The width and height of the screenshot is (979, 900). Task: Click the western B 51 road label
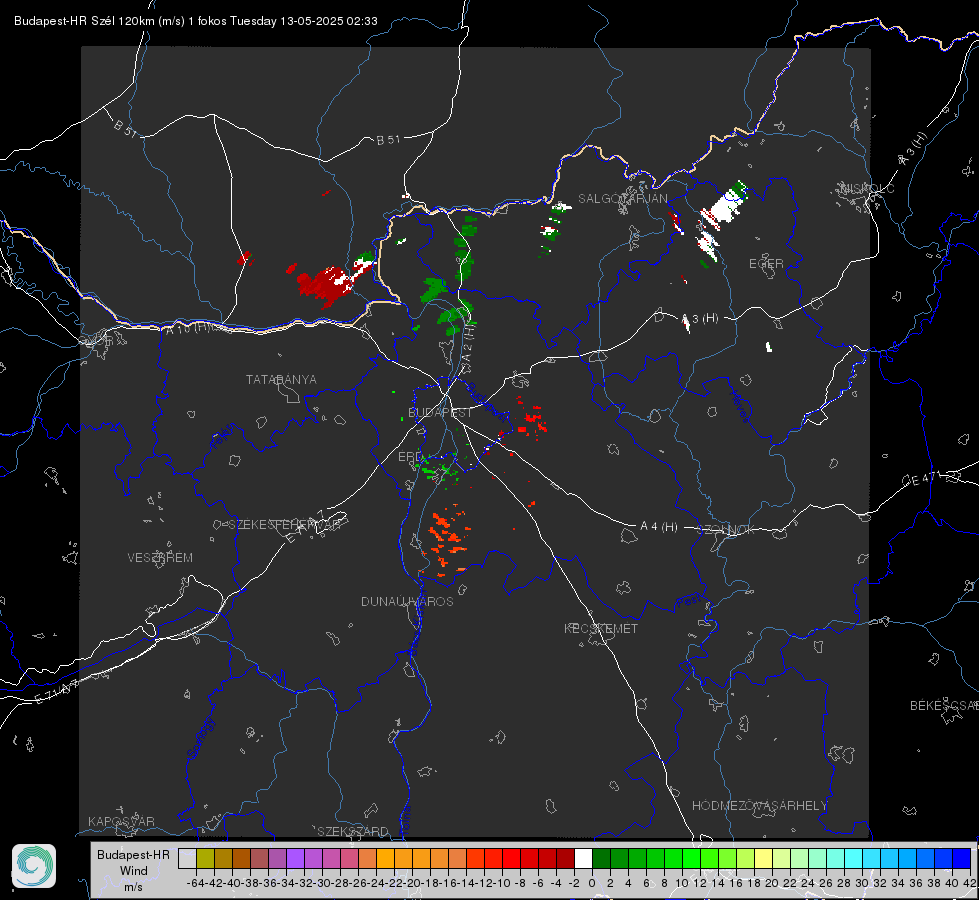pyautogui.click(x=125, y=128)
